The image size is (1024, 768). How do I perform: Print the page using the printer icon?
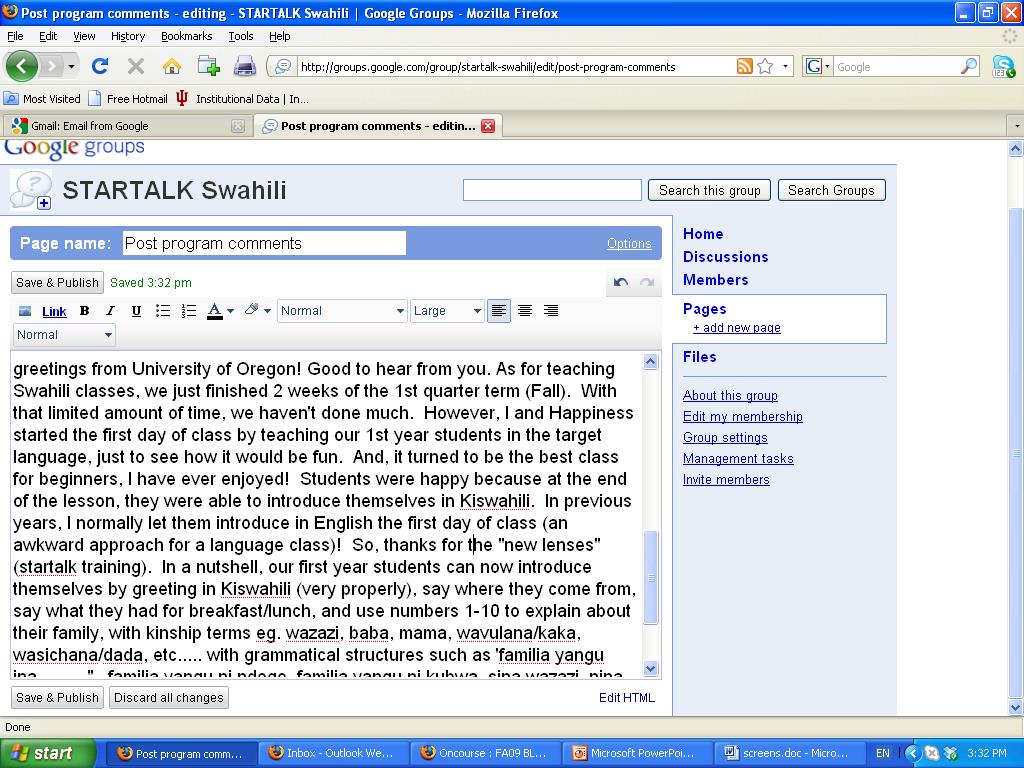tap(245, 66)
